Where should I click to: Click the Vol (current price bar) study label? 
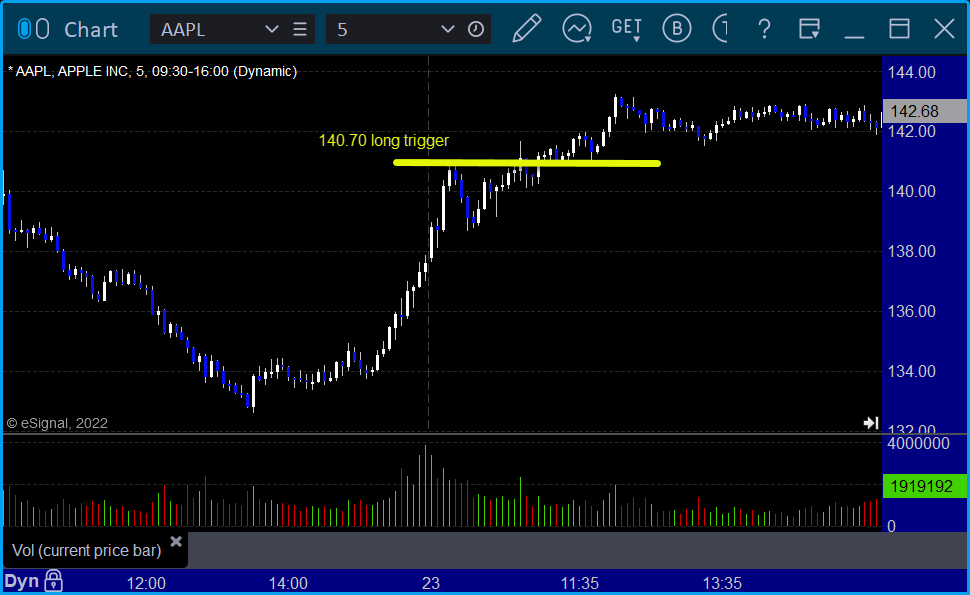(x=87, y=550)
